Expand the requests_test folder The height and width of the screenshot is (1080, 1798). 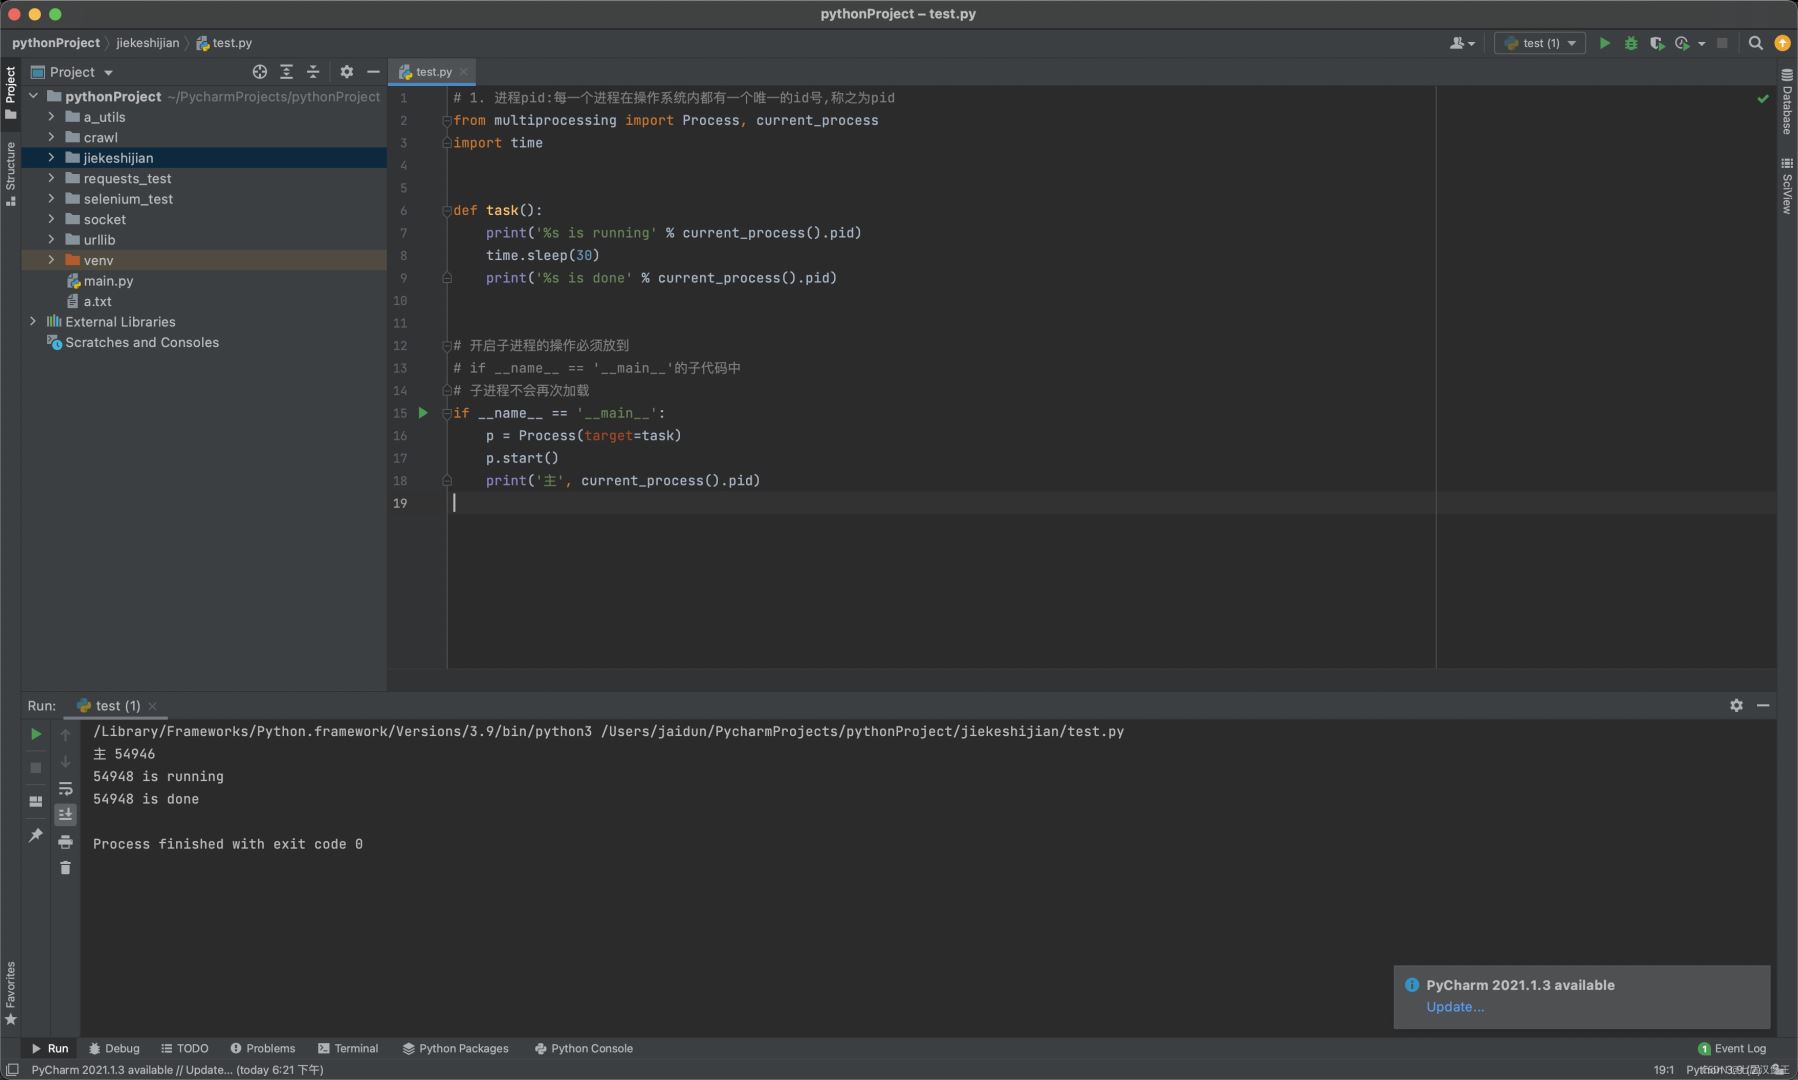click(51, 178)
